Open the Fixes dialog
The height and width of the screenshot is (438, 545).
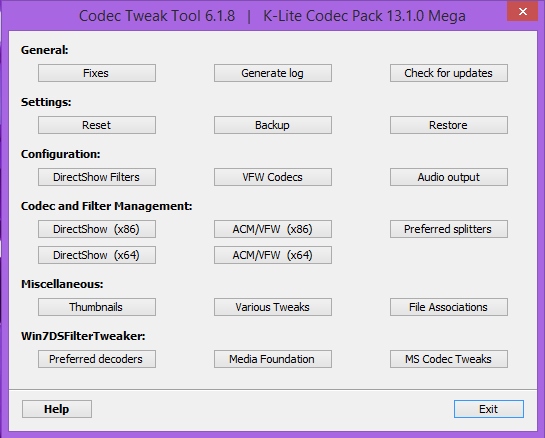[97, 73]
